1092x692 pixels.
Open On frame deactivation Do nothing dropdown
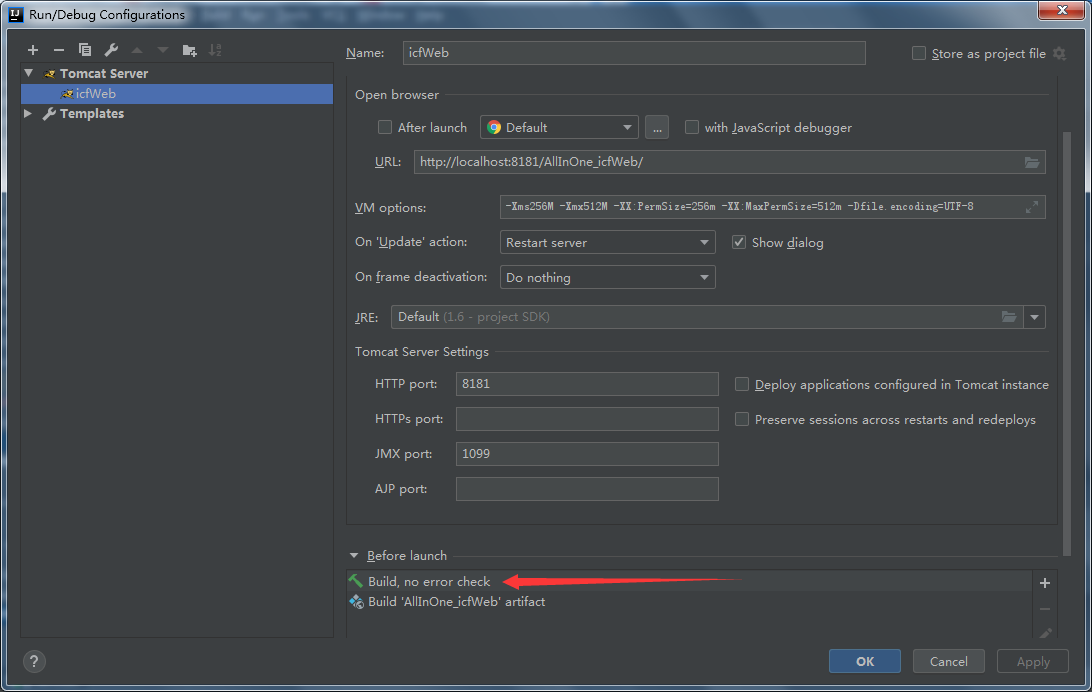(x=607, y=277)
